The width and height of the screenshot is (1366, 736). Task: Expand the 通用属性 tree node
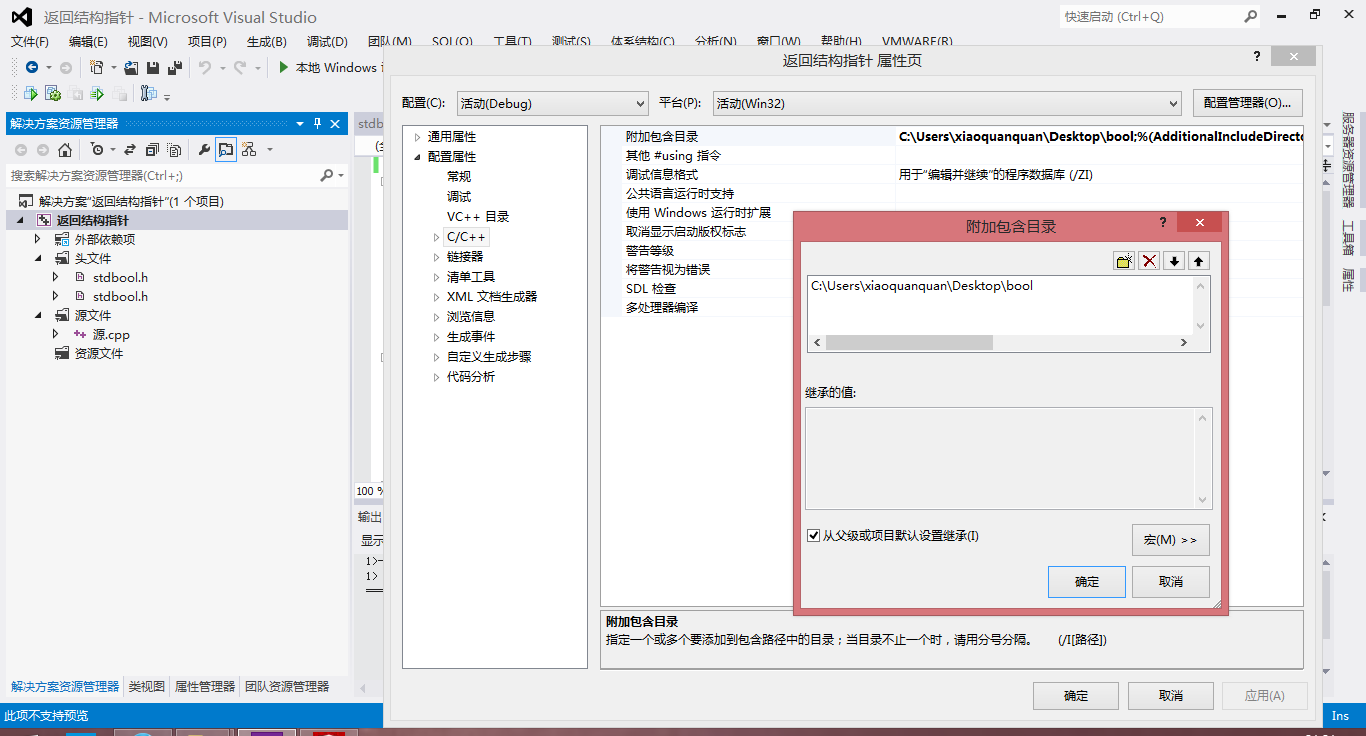point(417,137)
